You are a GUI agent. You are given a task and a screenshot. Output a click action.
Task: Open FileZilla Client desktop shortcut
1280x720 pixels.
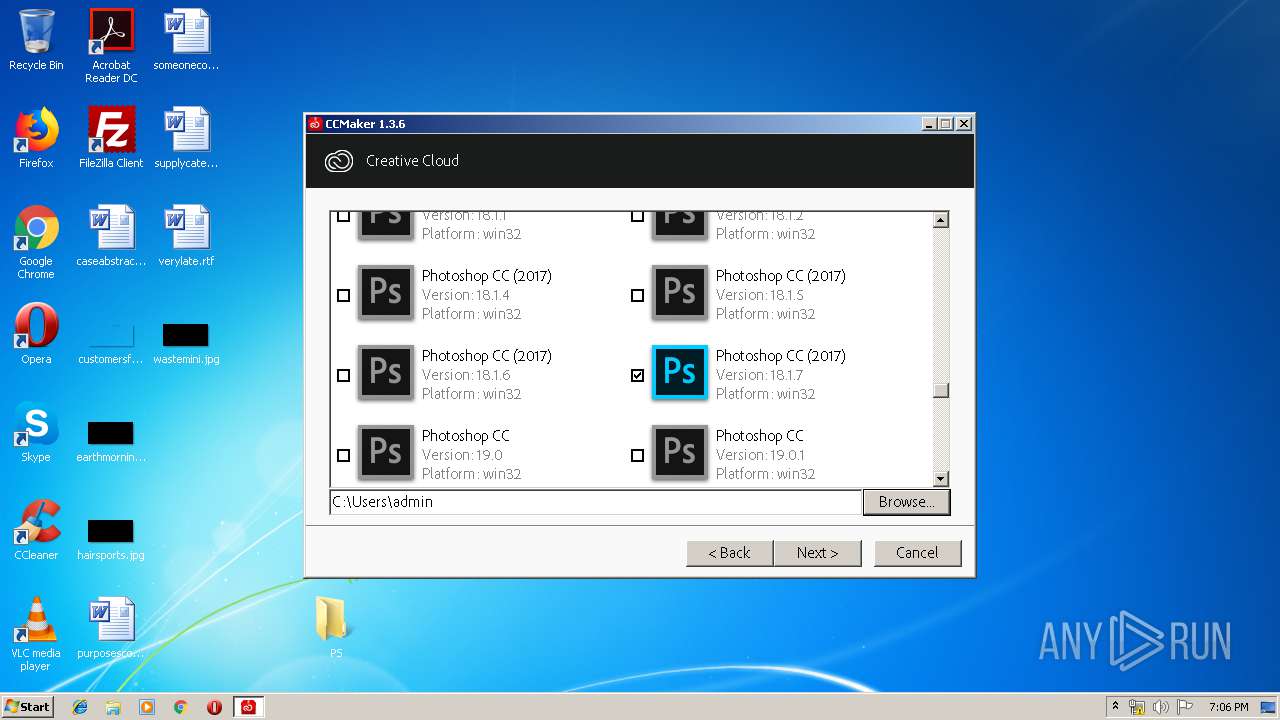point(111,138)
